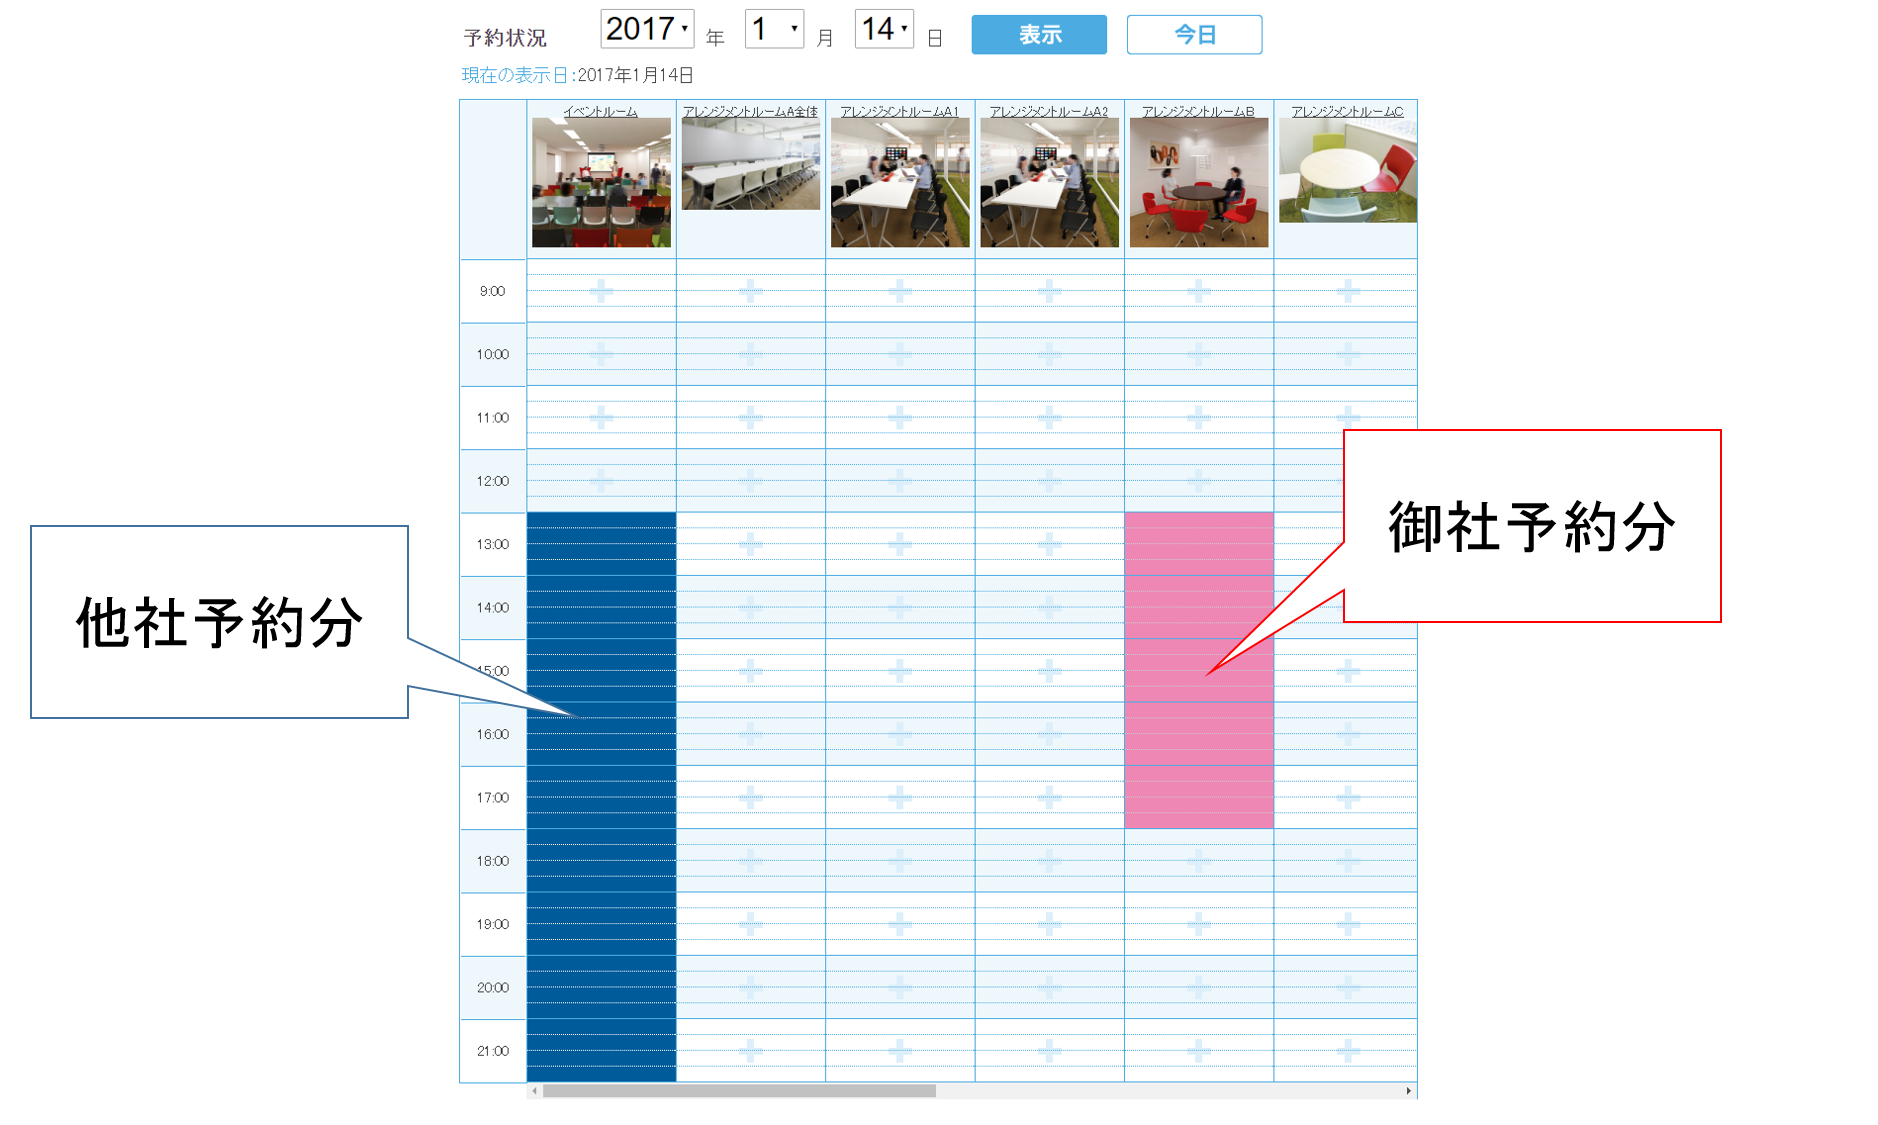This screenshot has width=1878, height=1125.
Task: Click the horizontal scrollbar right arrow
Action: pyautogui.click(x=1408, y=1091)
